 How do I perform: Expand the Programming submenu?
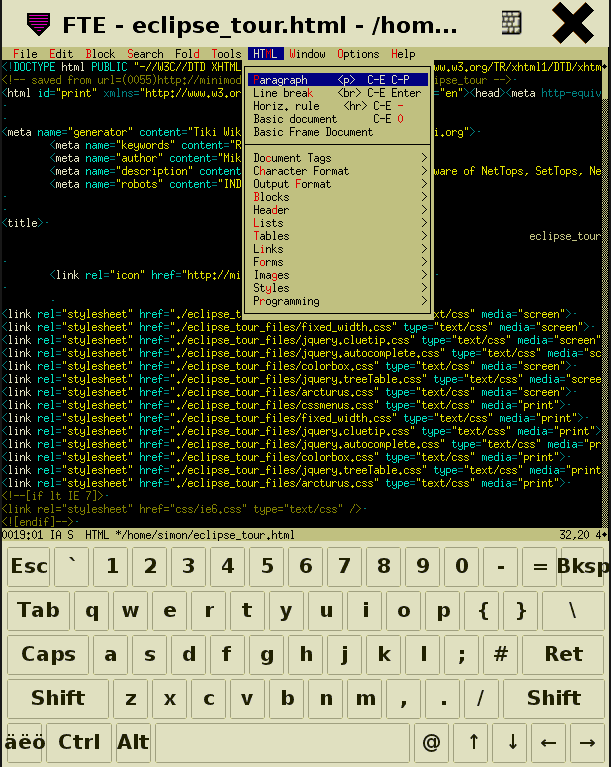[338, 301]
